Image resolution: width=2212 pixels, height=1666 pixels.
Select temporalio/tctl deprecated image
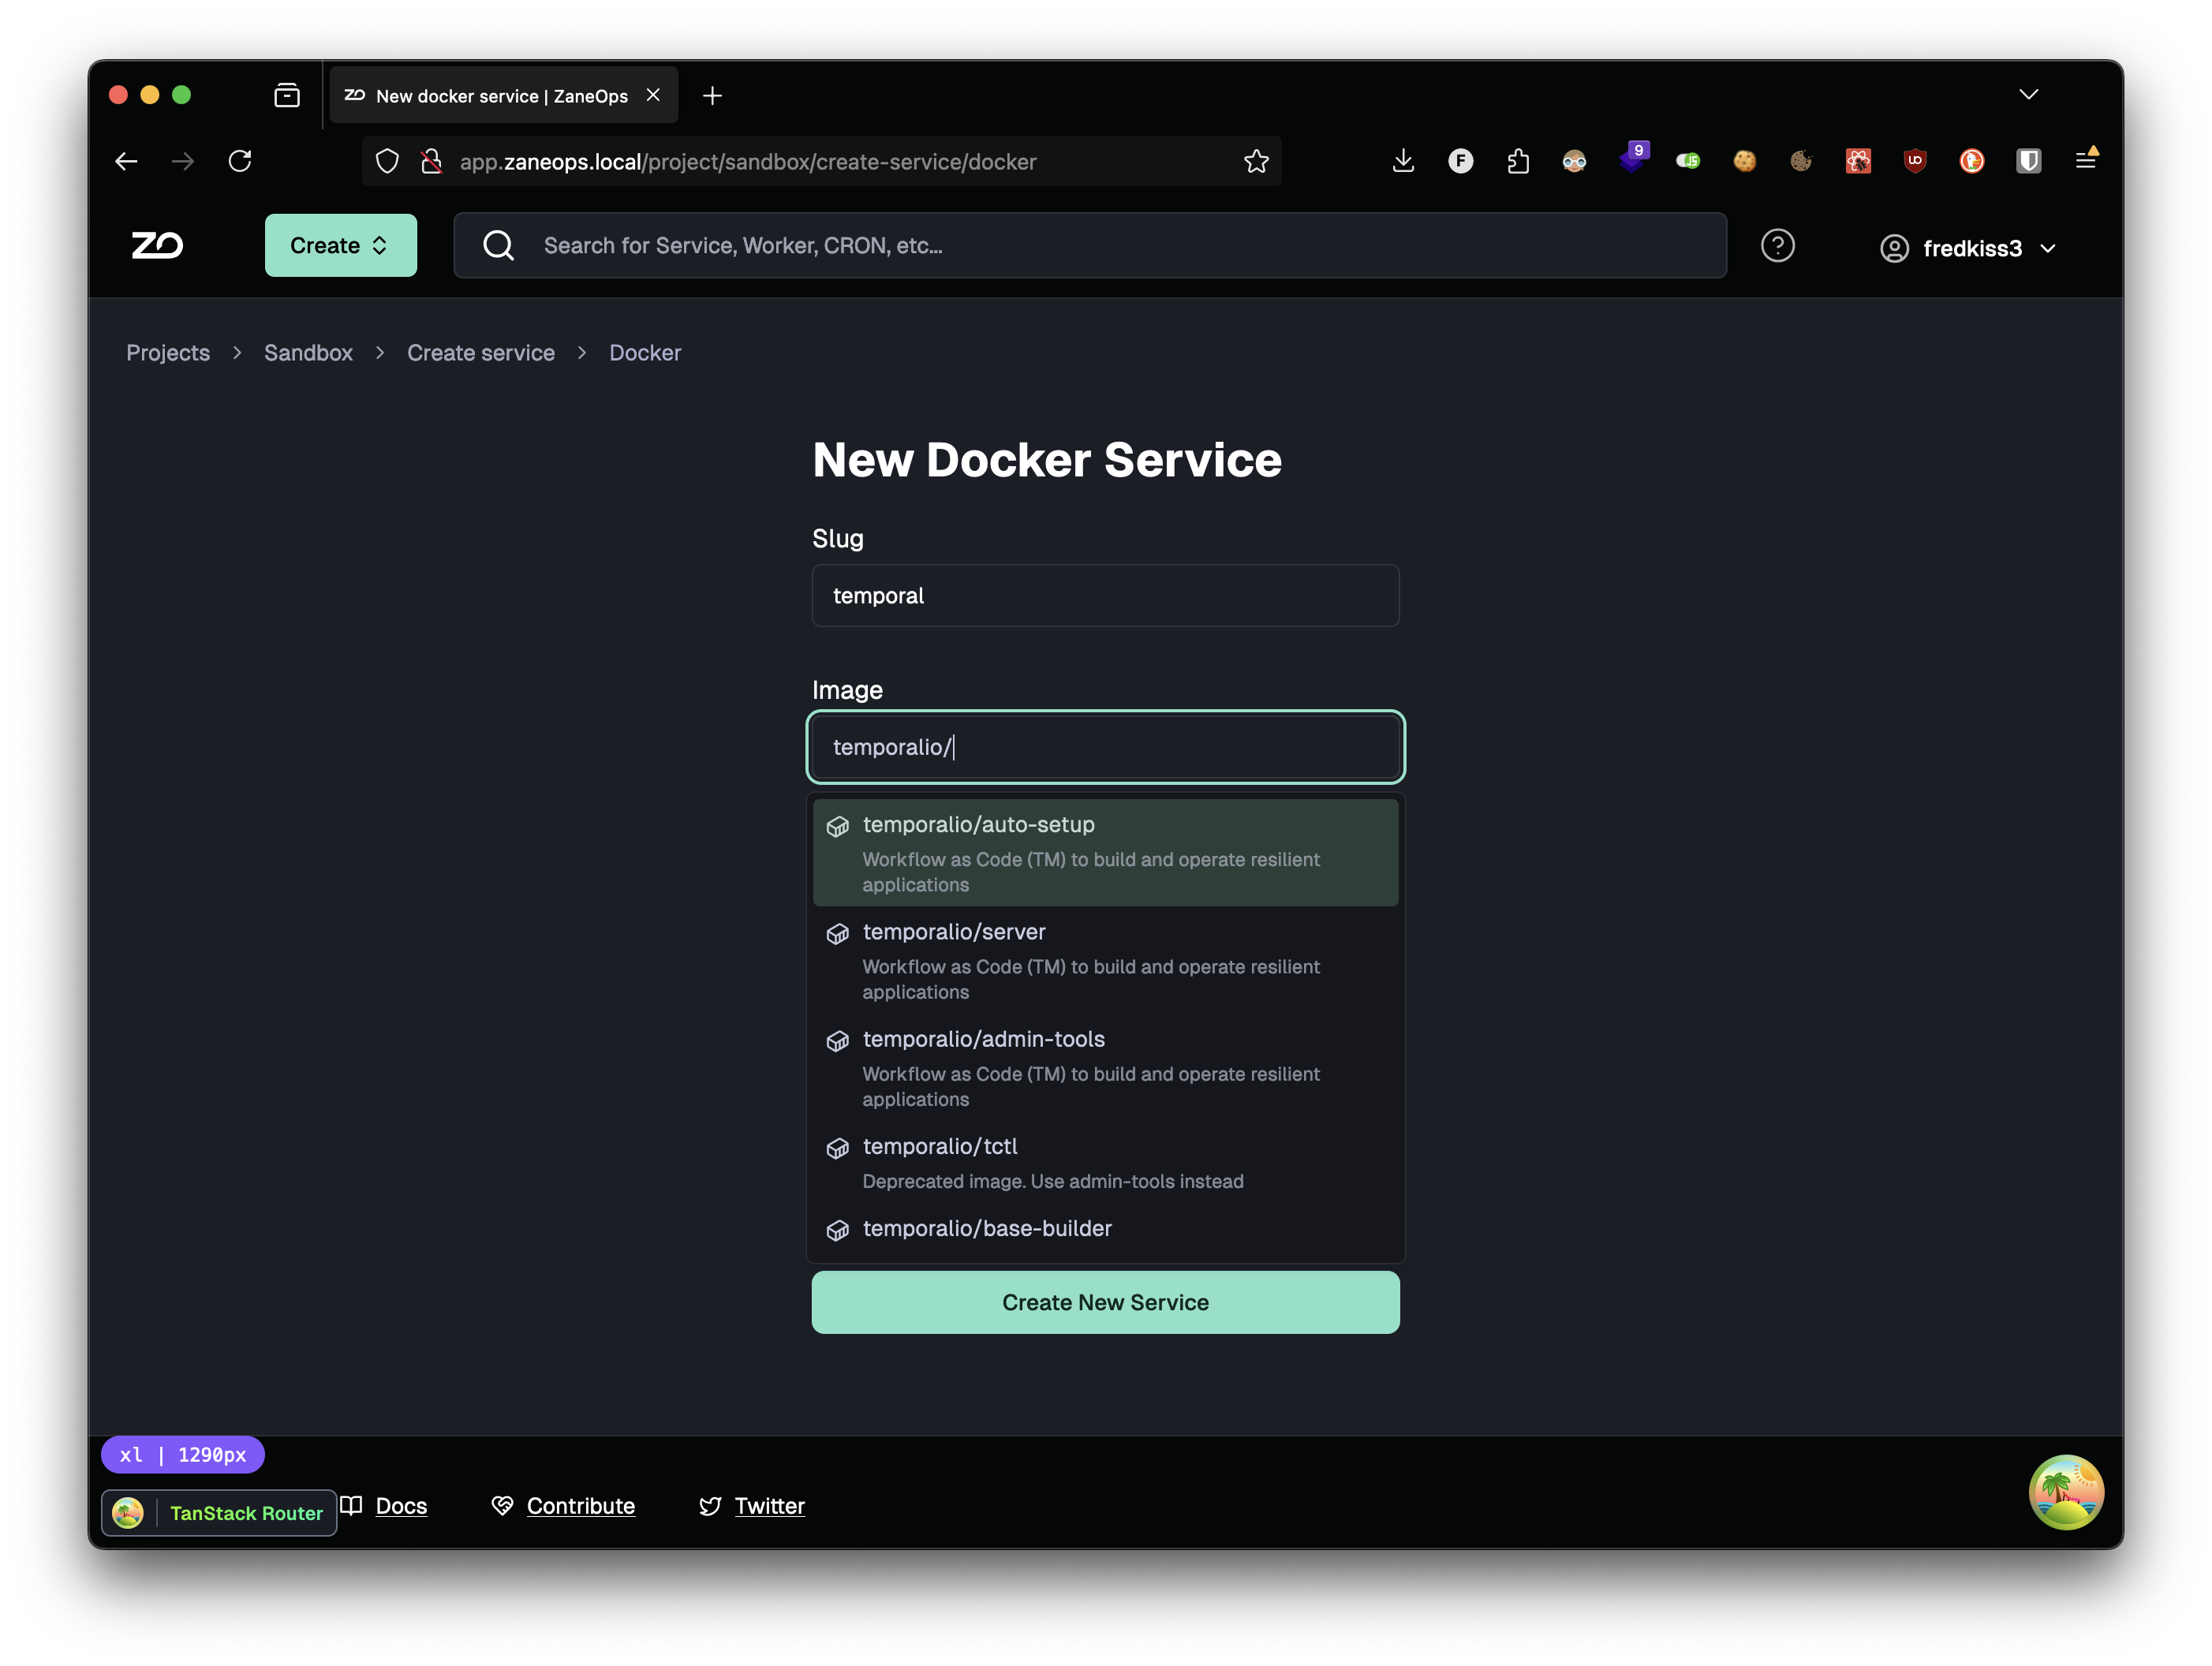[x=1104, y=1160]
